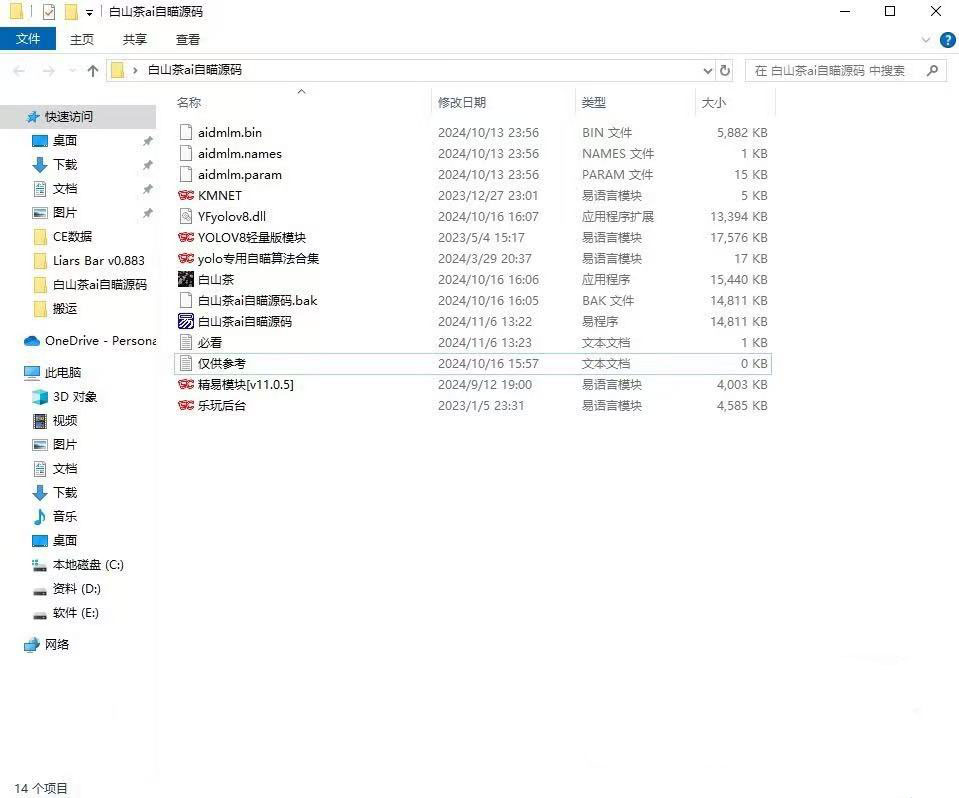The width and height of the screenshot is (959, 798).
Task: Switch to the 查看 ribbon tab
Action: 187,40
